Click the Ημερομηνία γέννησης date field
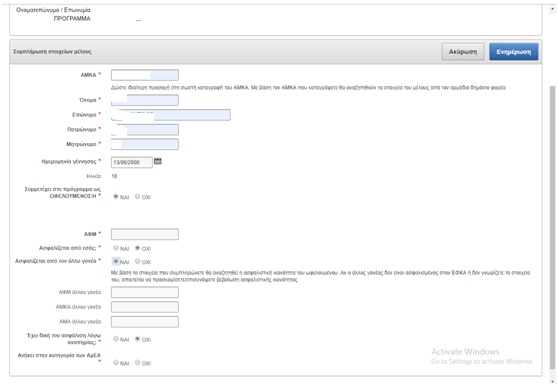 [132, 162]
